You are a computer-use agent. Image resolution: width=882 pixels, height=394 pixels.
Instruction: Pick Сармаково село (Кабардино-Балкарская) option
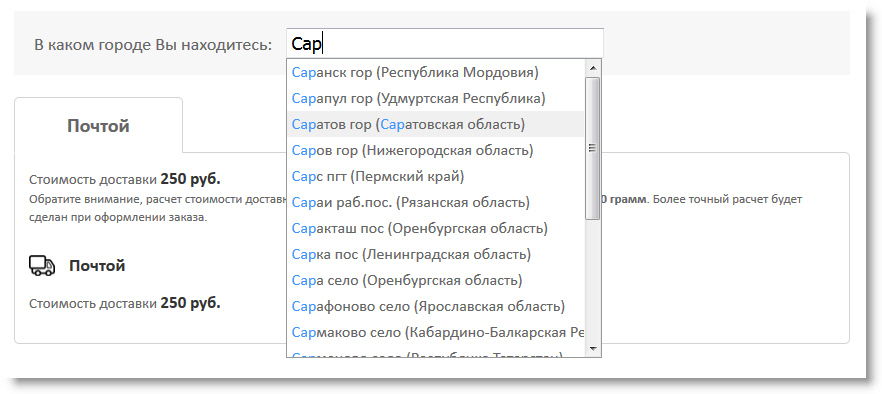pos(436,332)
